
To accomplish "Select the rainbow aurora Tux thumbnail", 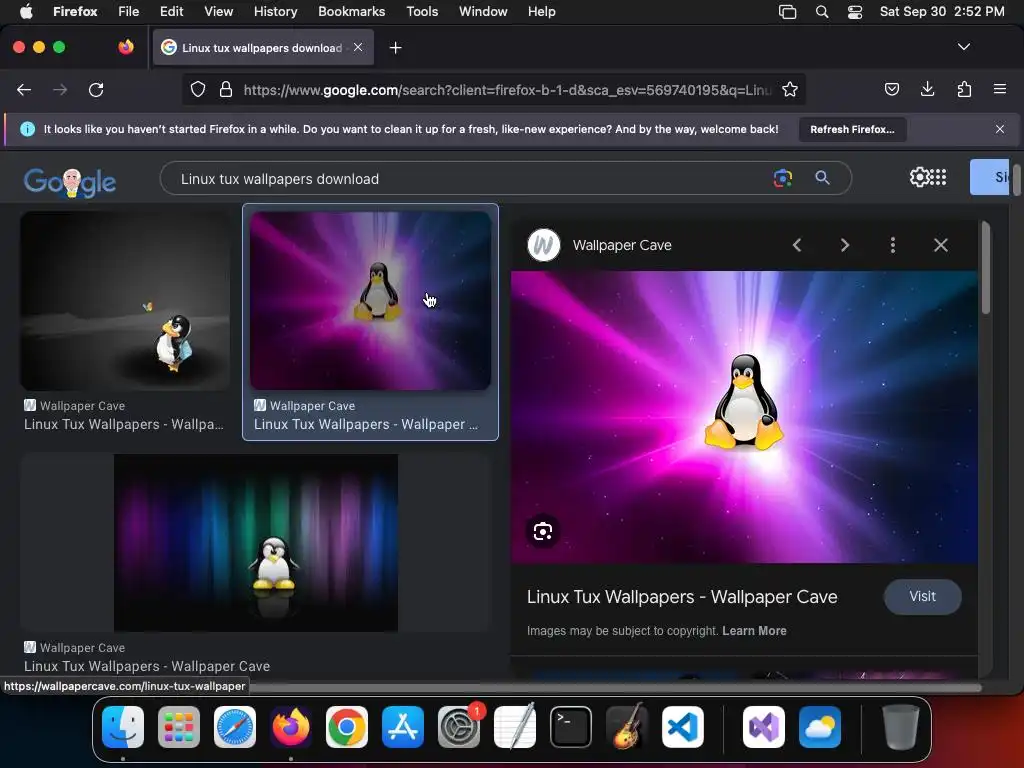I will 255,543.
